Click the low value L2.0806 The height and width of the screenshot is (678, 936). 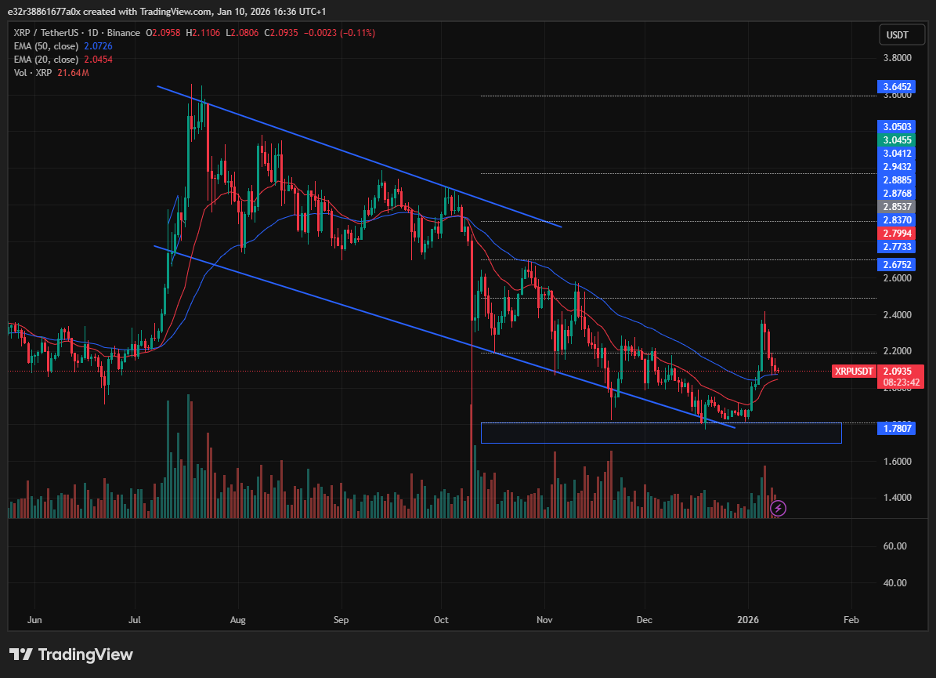pyautogui.click(x=242, y=33)
